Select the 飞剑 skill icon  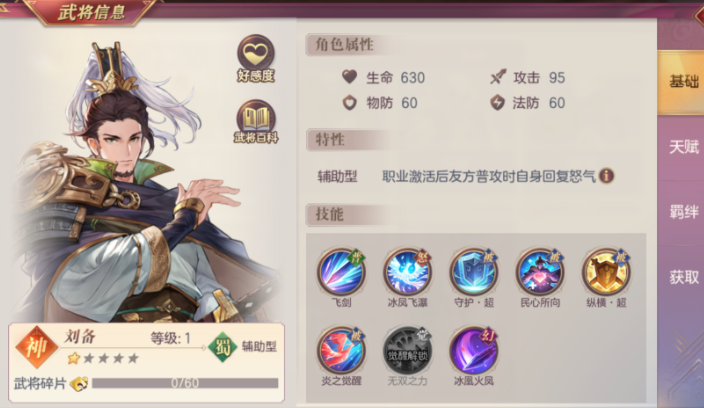tap(341, 272)
